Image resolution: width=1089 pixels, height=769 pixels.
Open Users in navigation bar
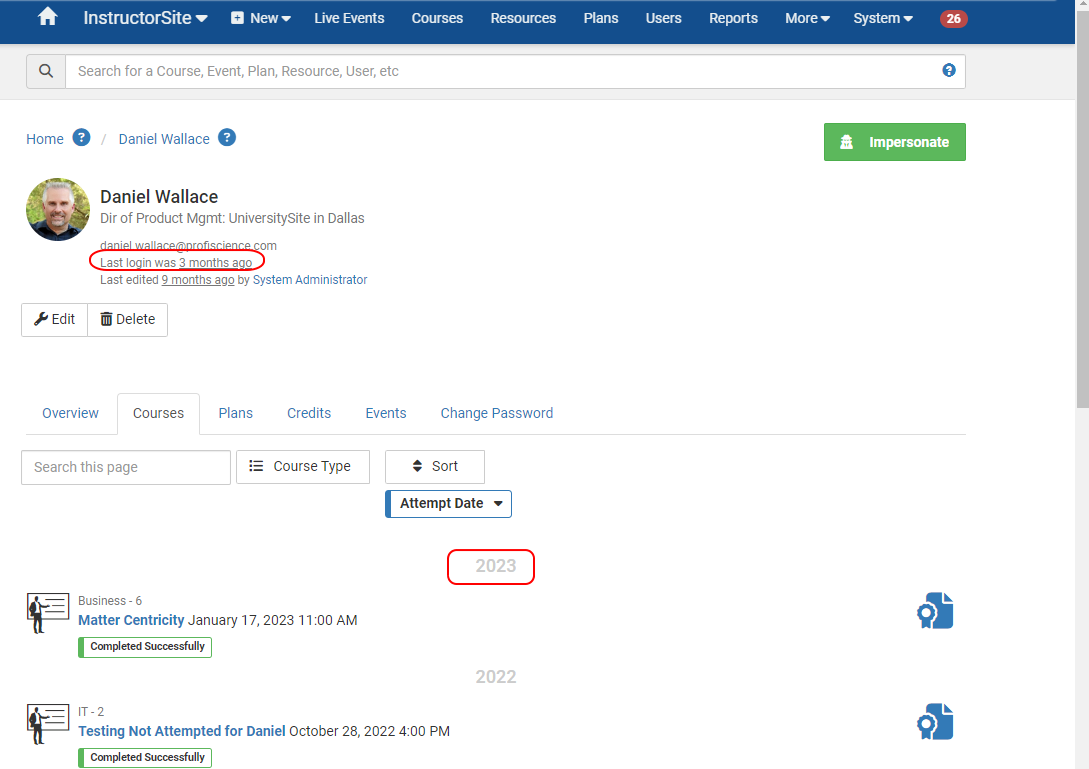pos(663,18)
